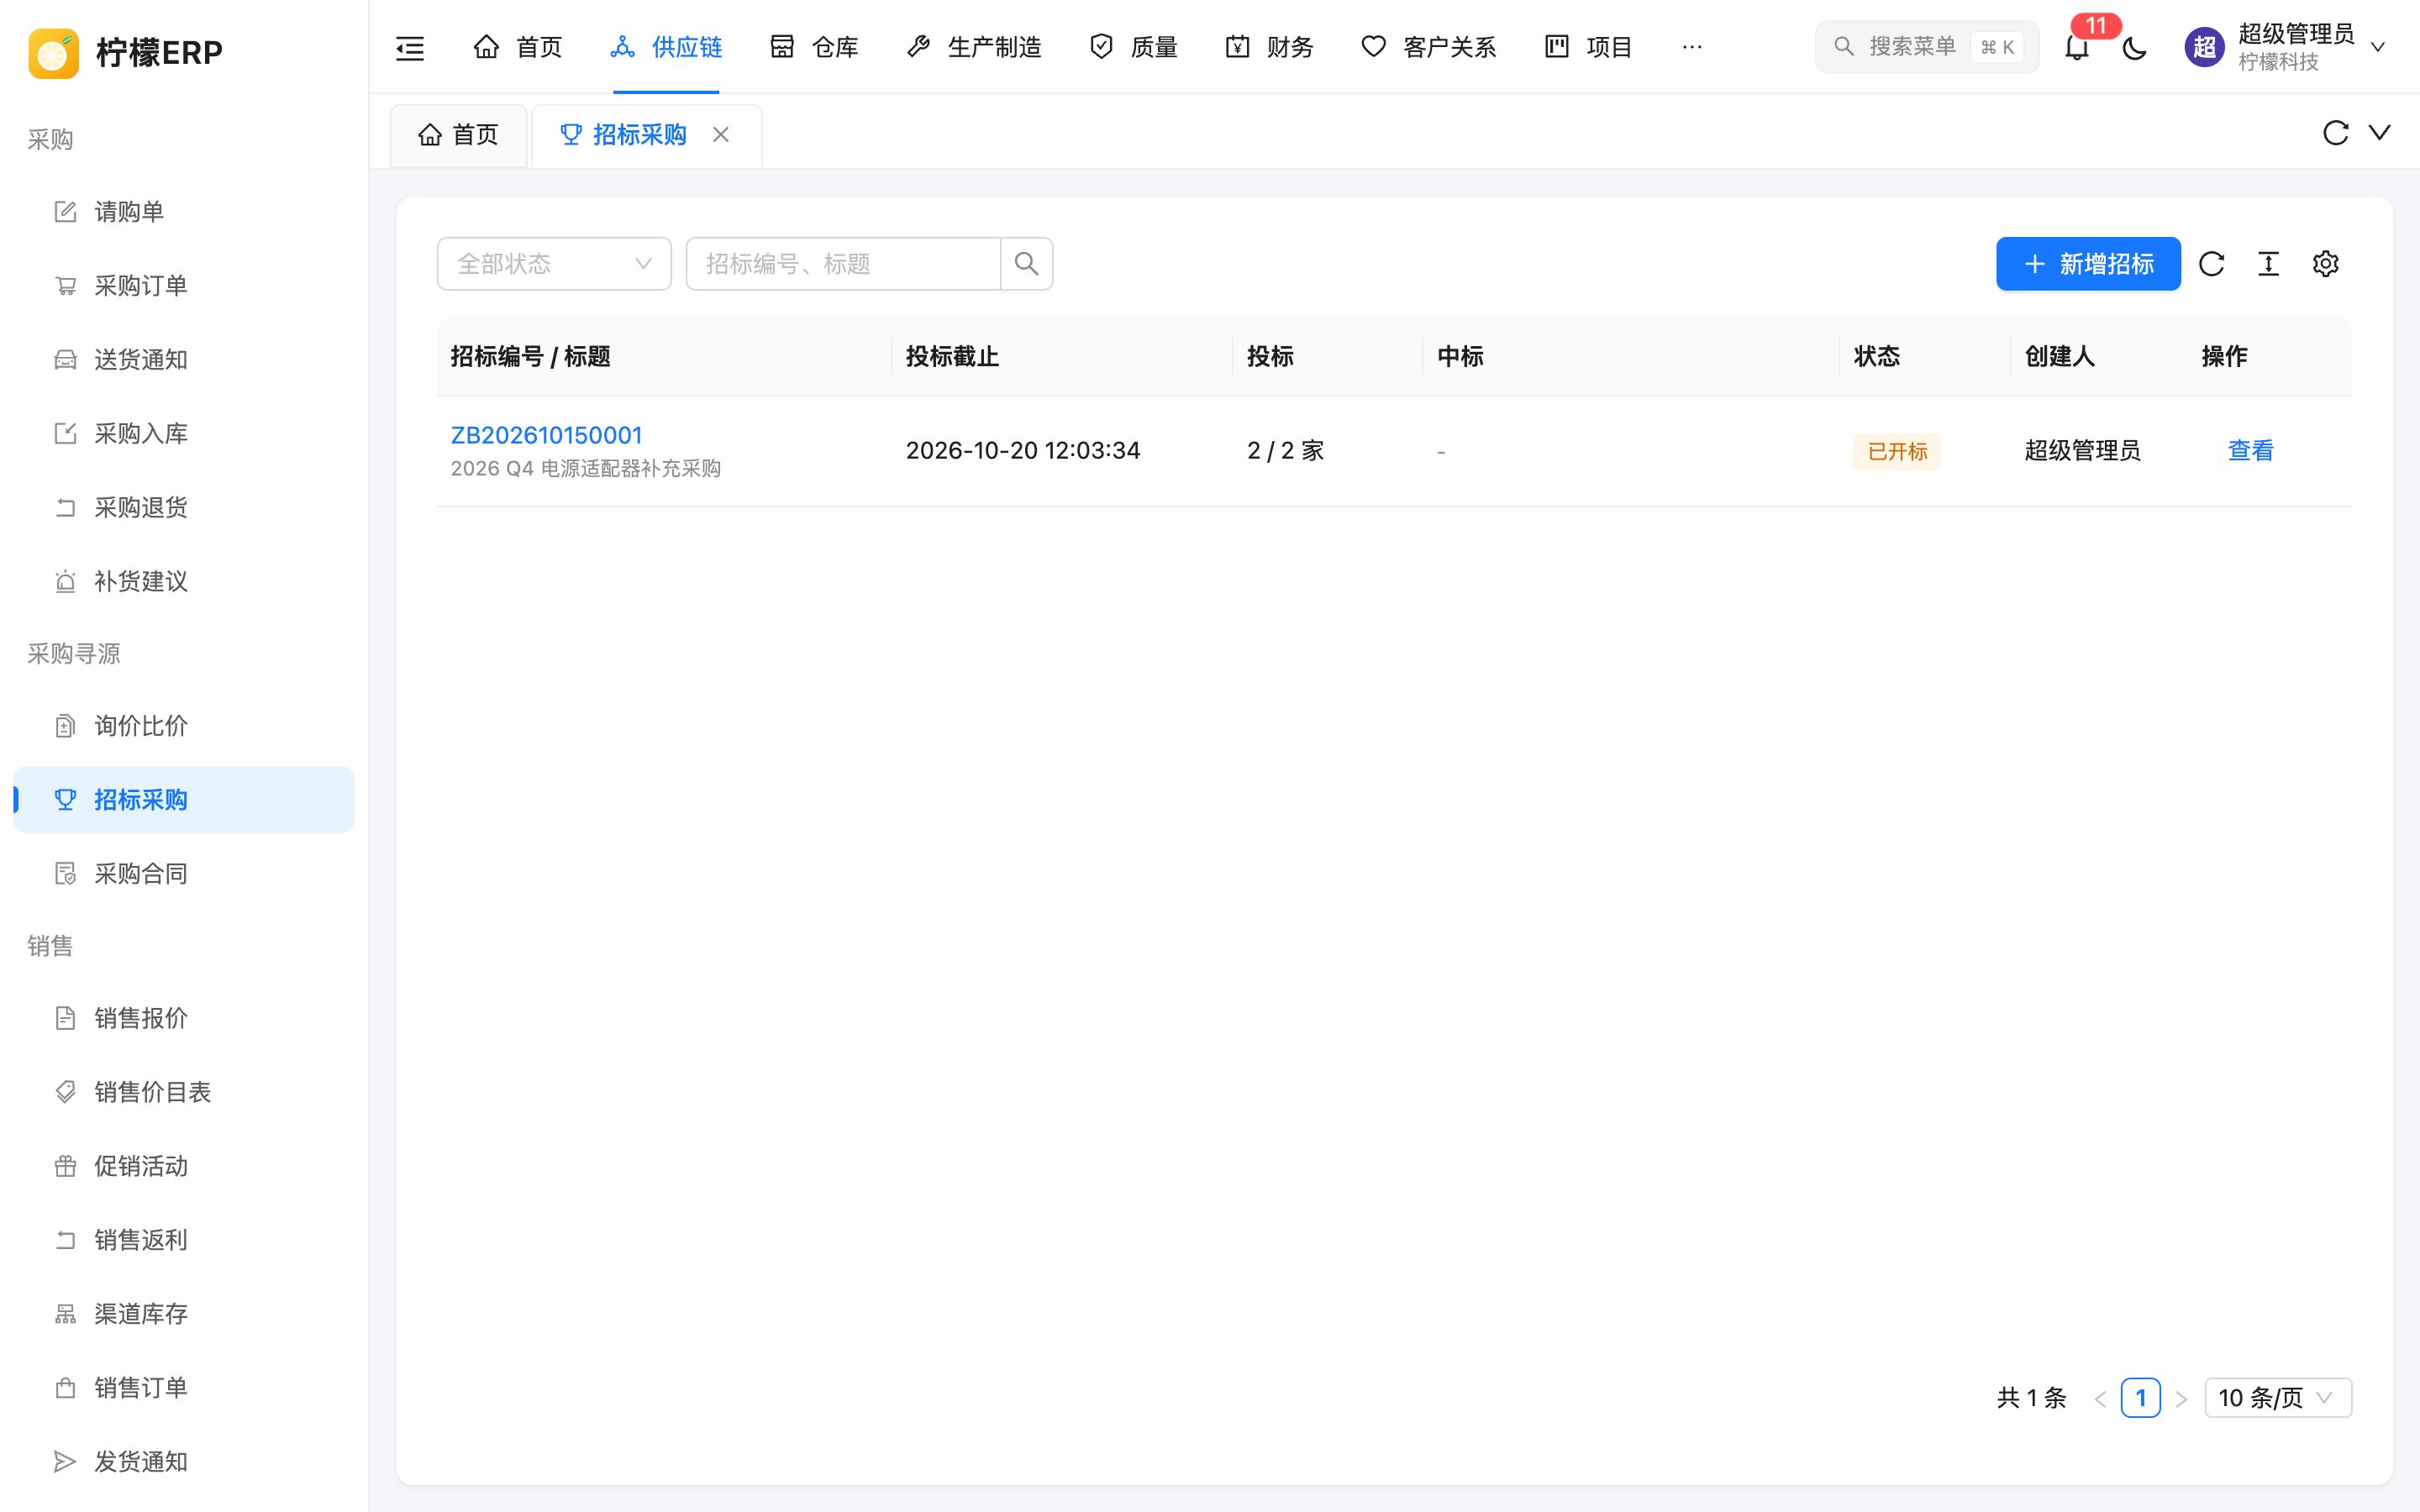Open 渠道库存 sidebar item
This screenshot has height=1512, width=2420.
point(184,1314)
